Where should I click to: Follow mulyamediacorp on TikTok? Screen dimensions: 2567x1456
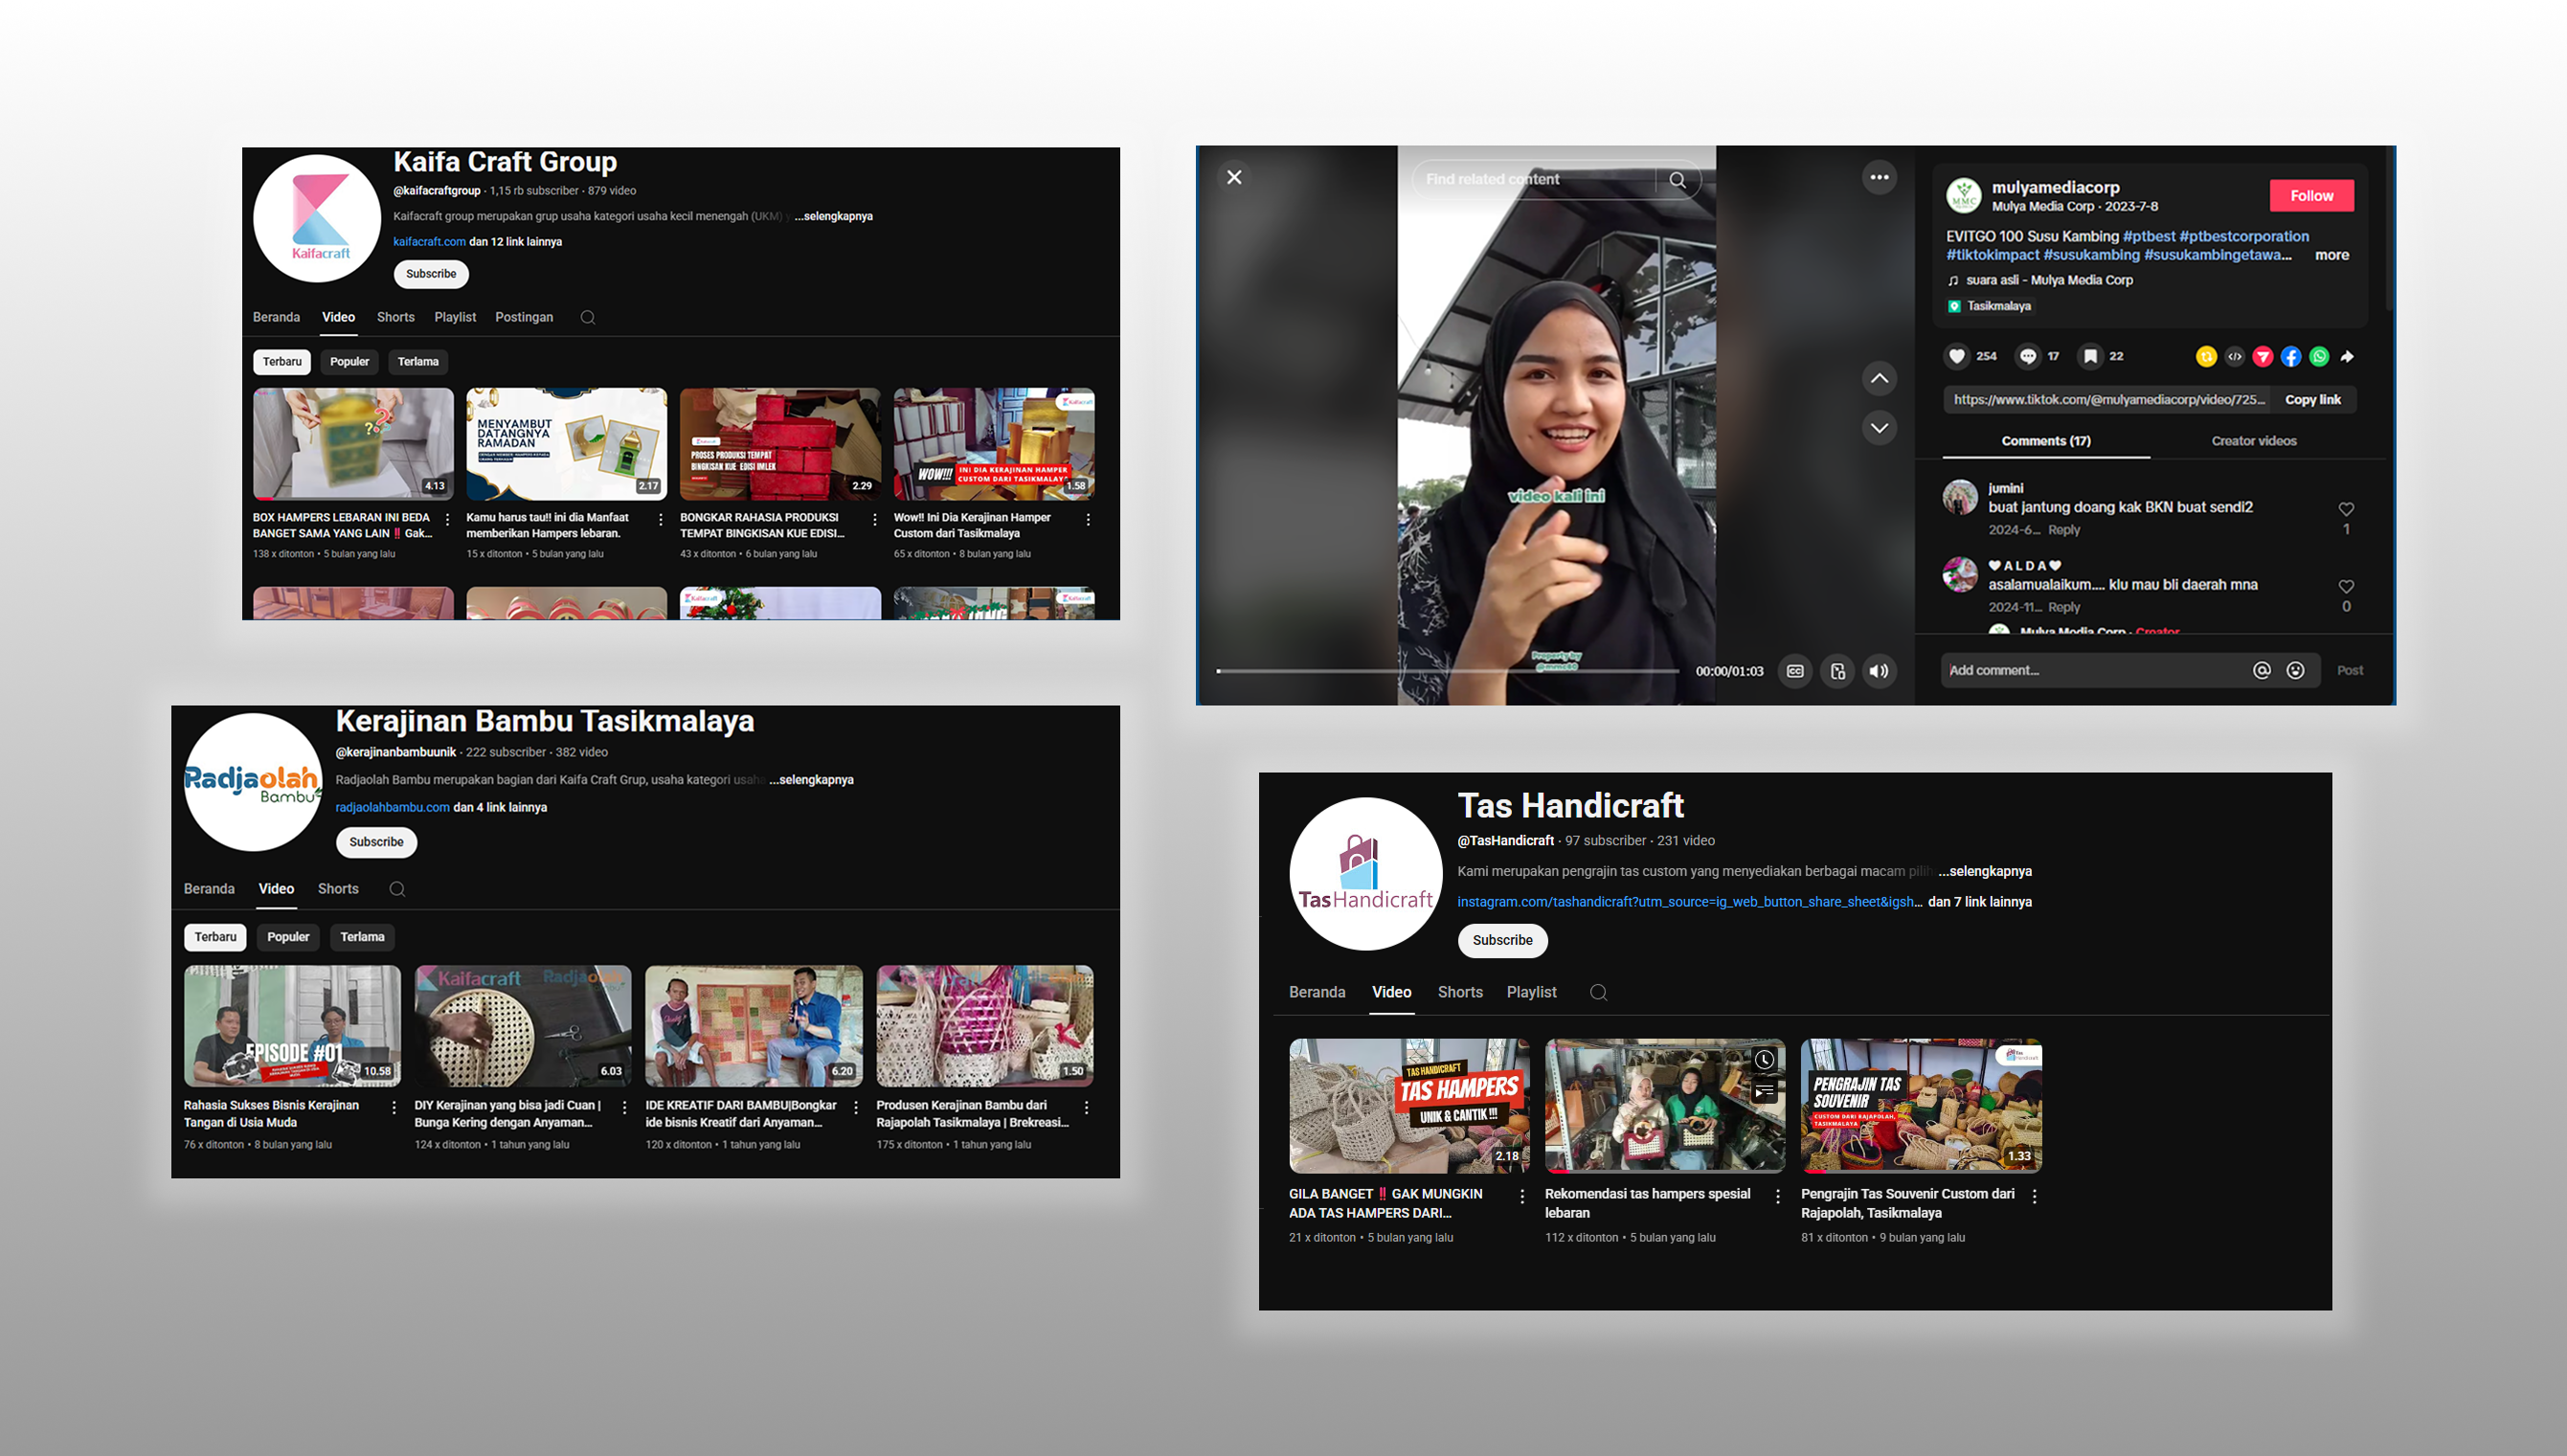coord(2311,196)
